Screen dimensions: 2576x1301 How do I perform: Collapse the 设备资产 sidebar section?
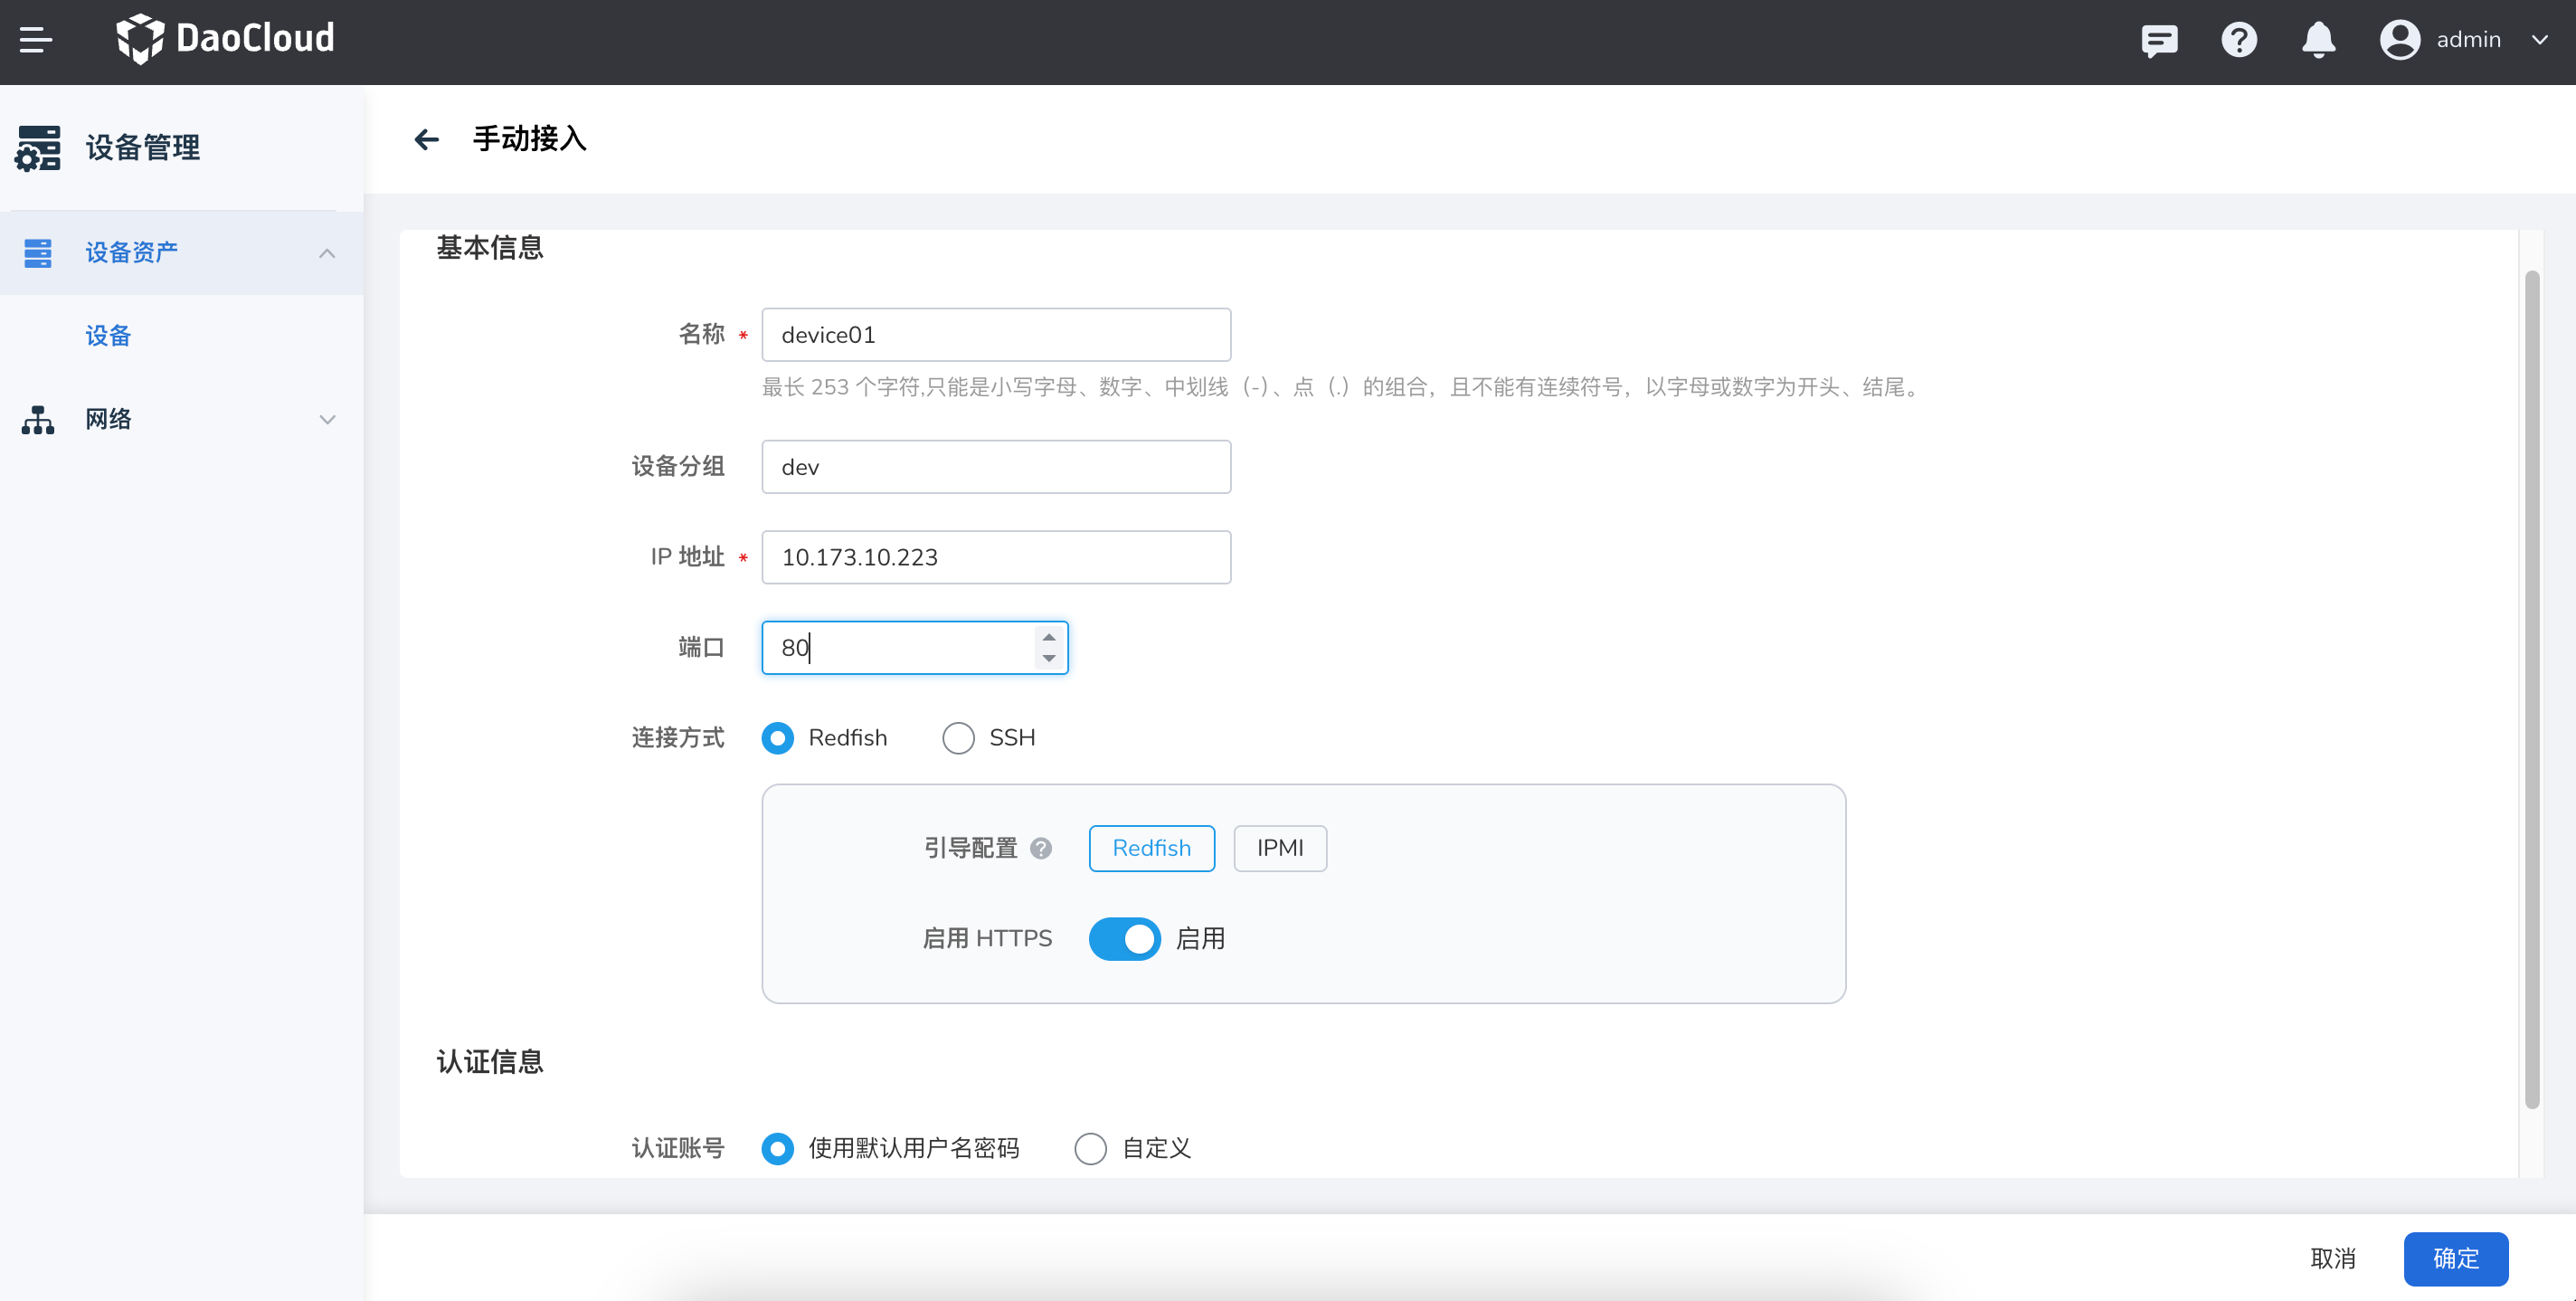(327, 253)
